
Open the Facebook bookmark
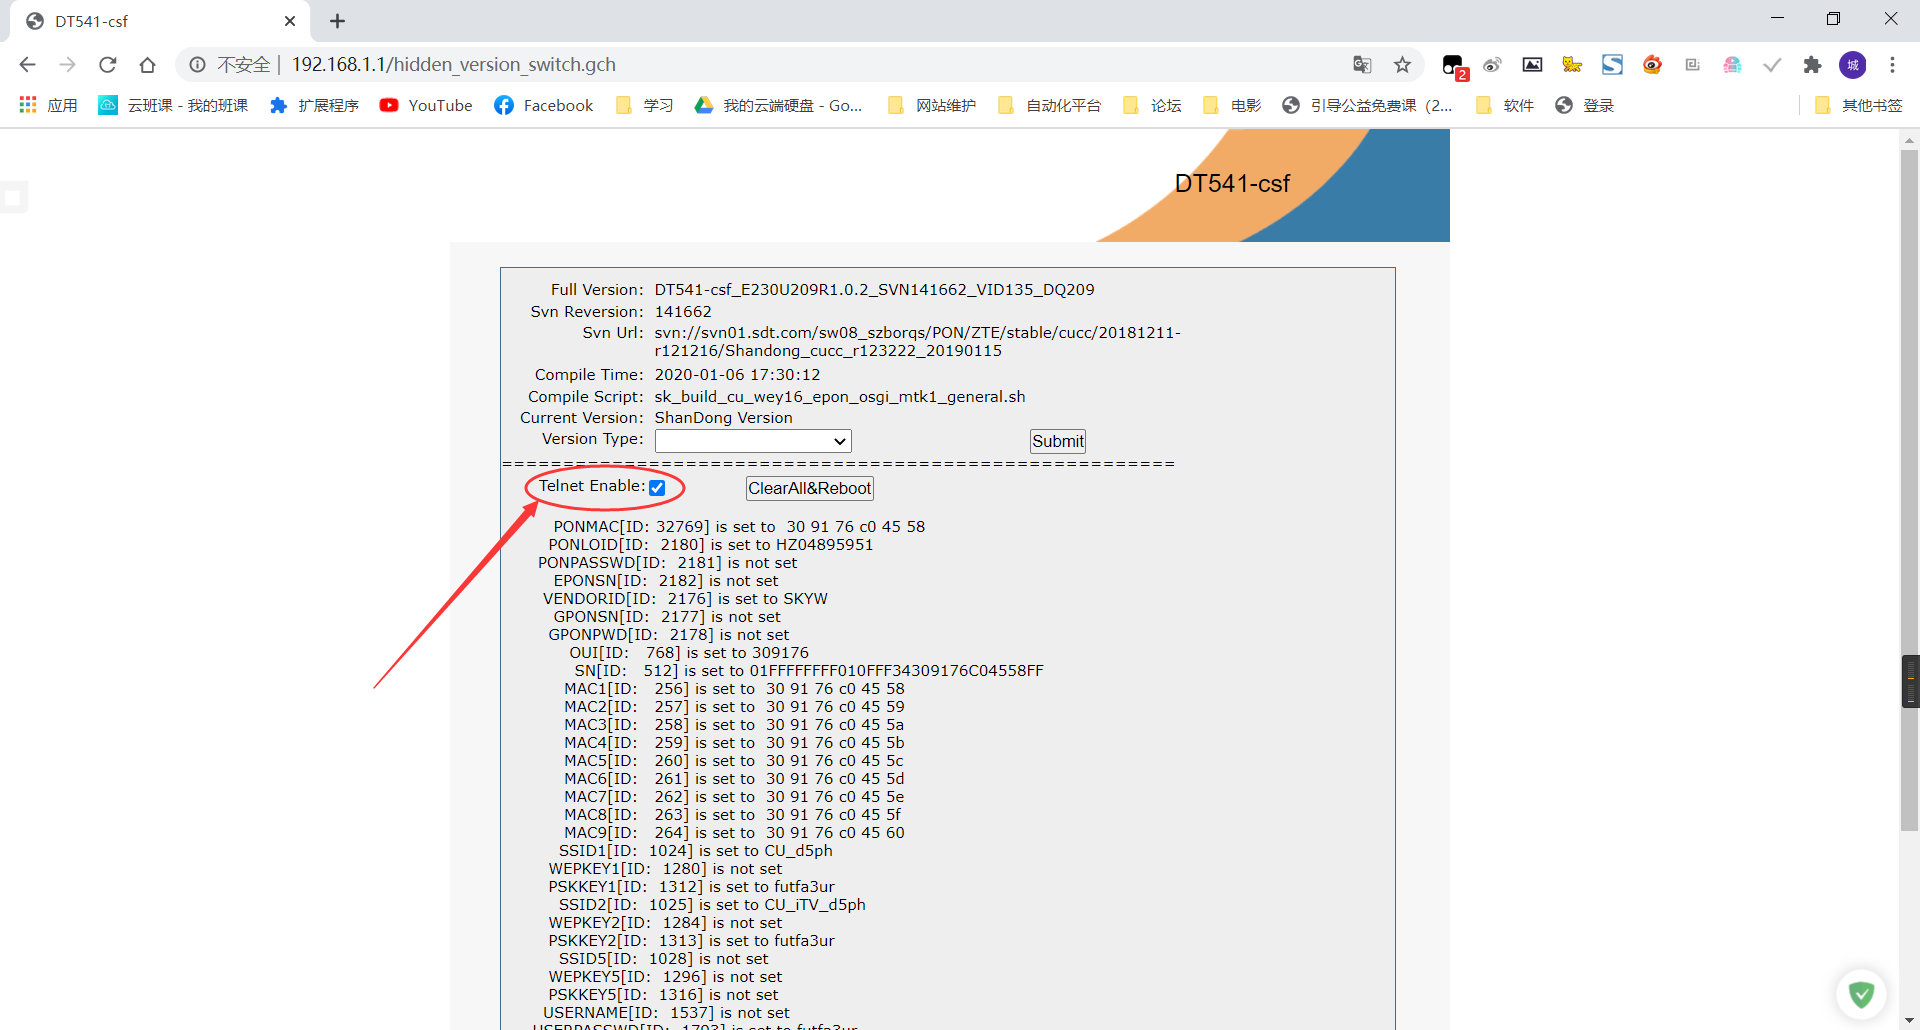coord(544,106)
